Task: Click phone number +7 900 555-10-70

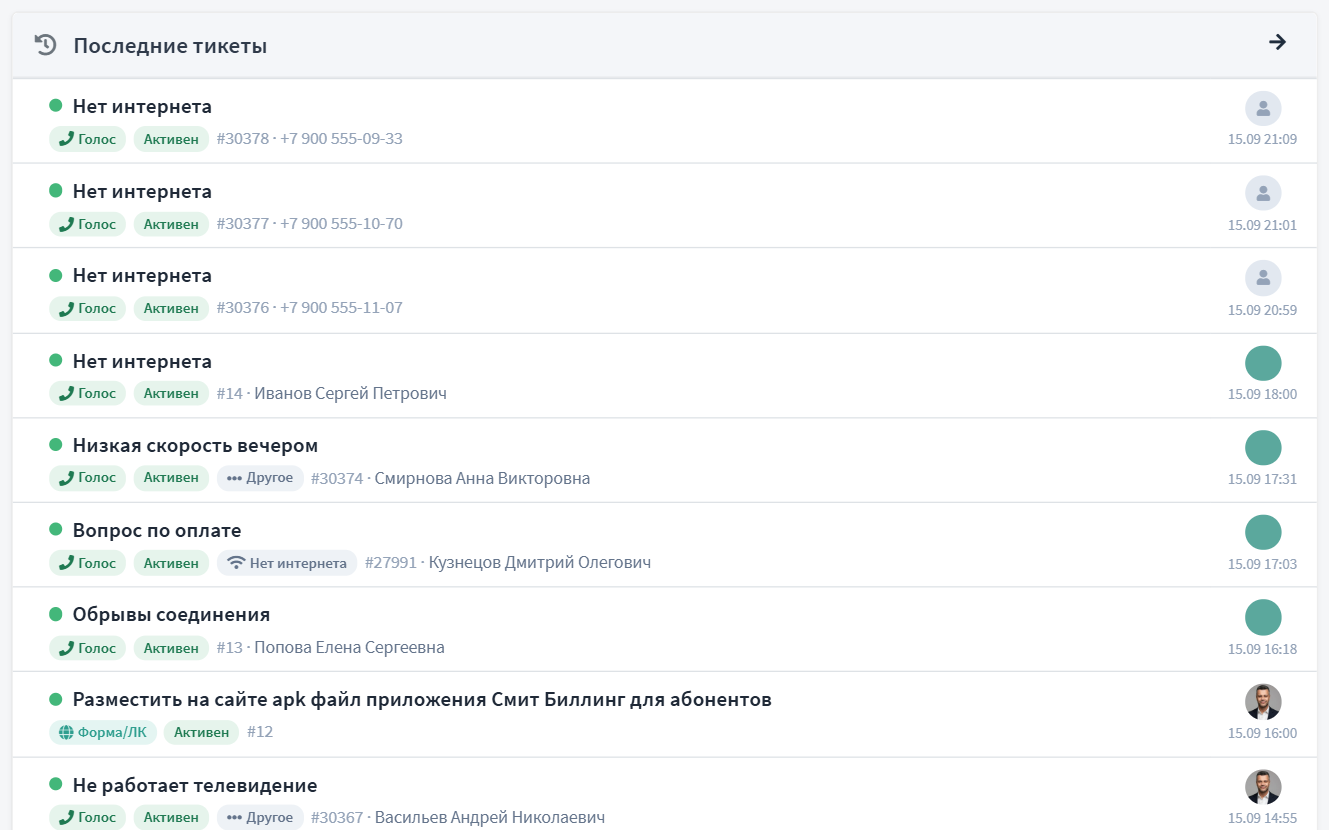Action: [x=341, y=224]
